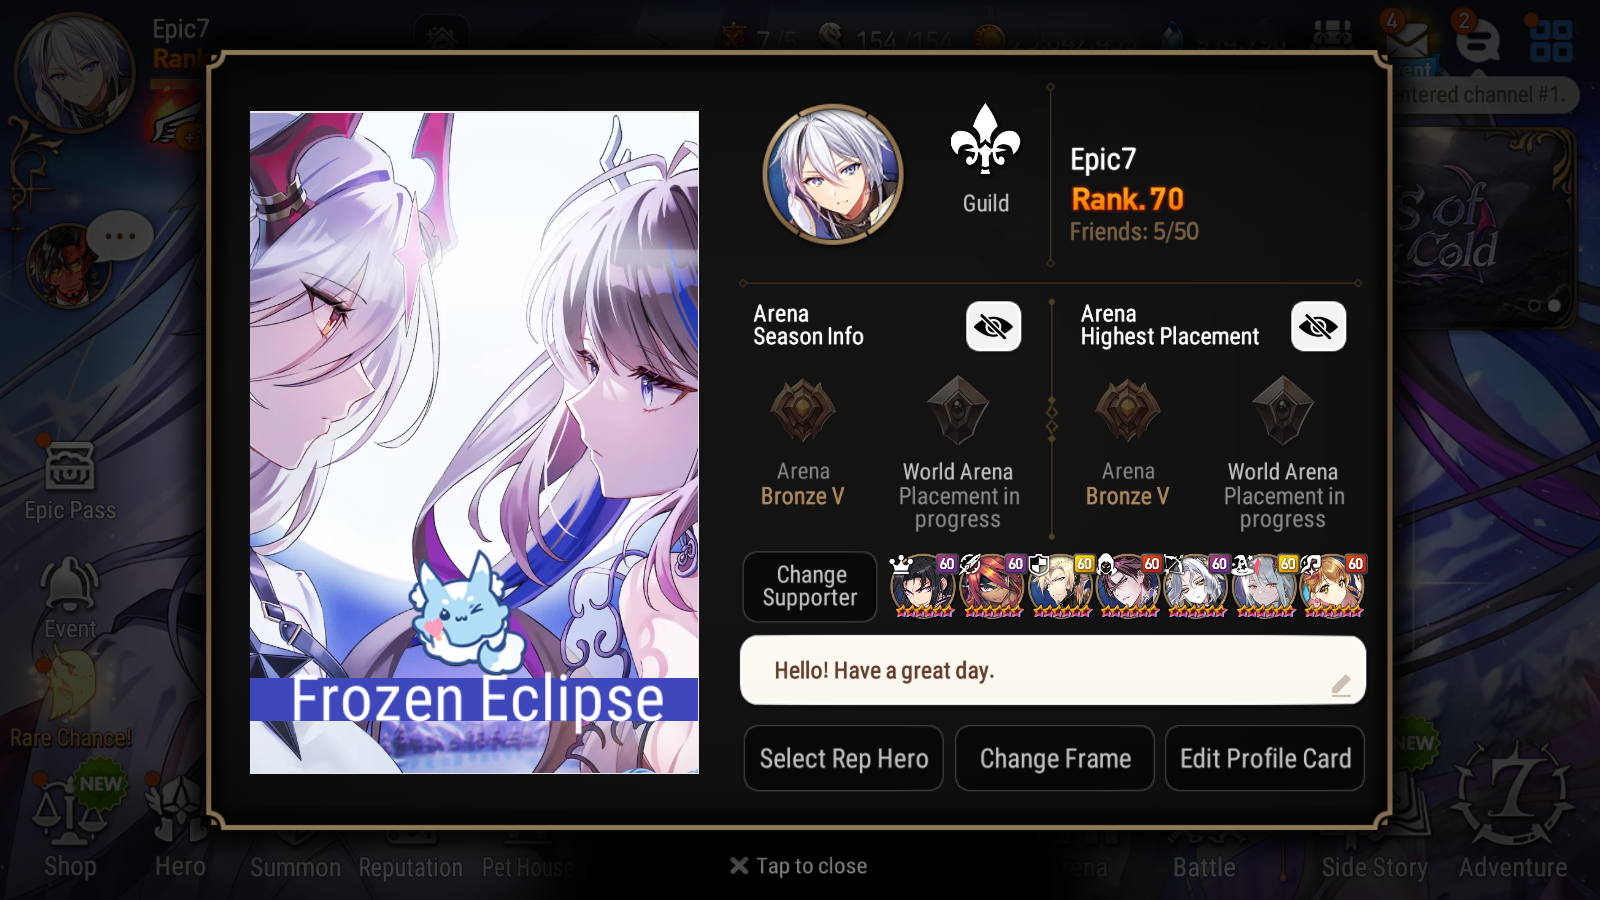Click the 'Hello! Have a great day.' field
Screen dimensions: 1600x900
[x=1053, y=670]
